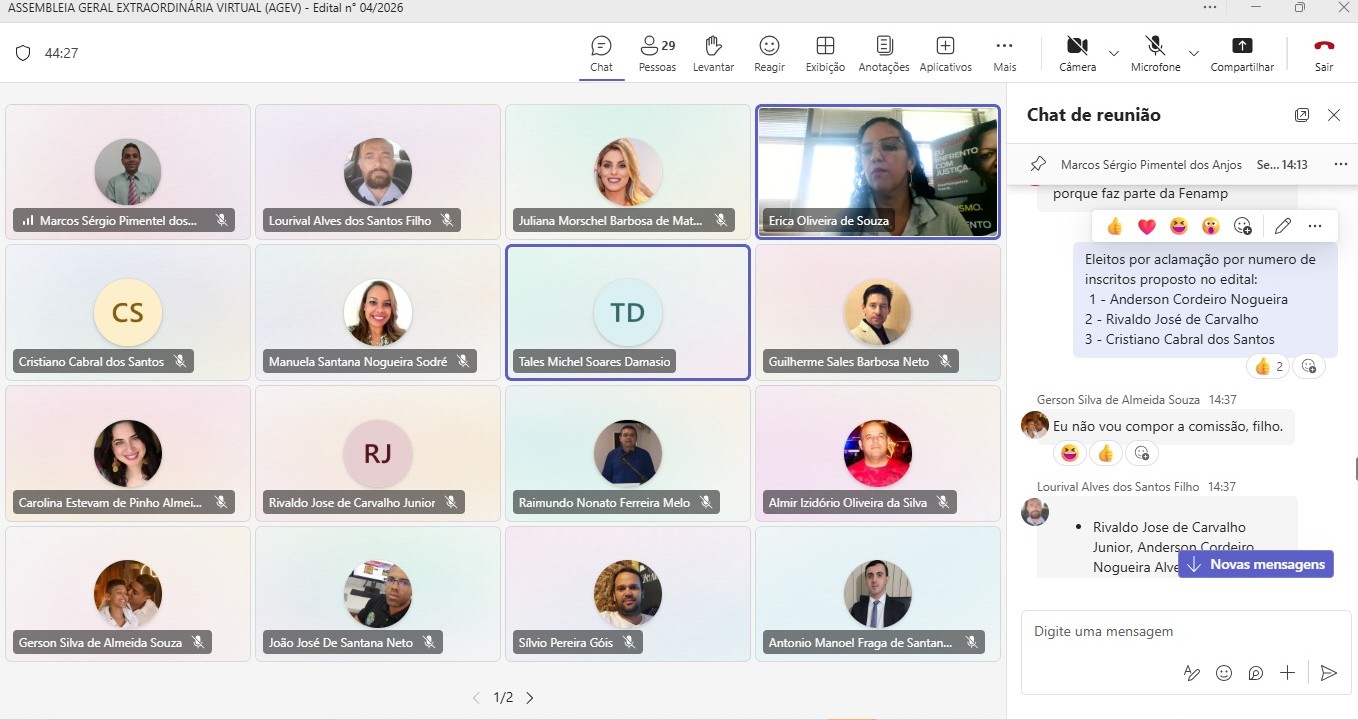Unmute the Microfone toggle
Image resolution: width=1358 pixels, height=720 pixels.
(1155, 53)
